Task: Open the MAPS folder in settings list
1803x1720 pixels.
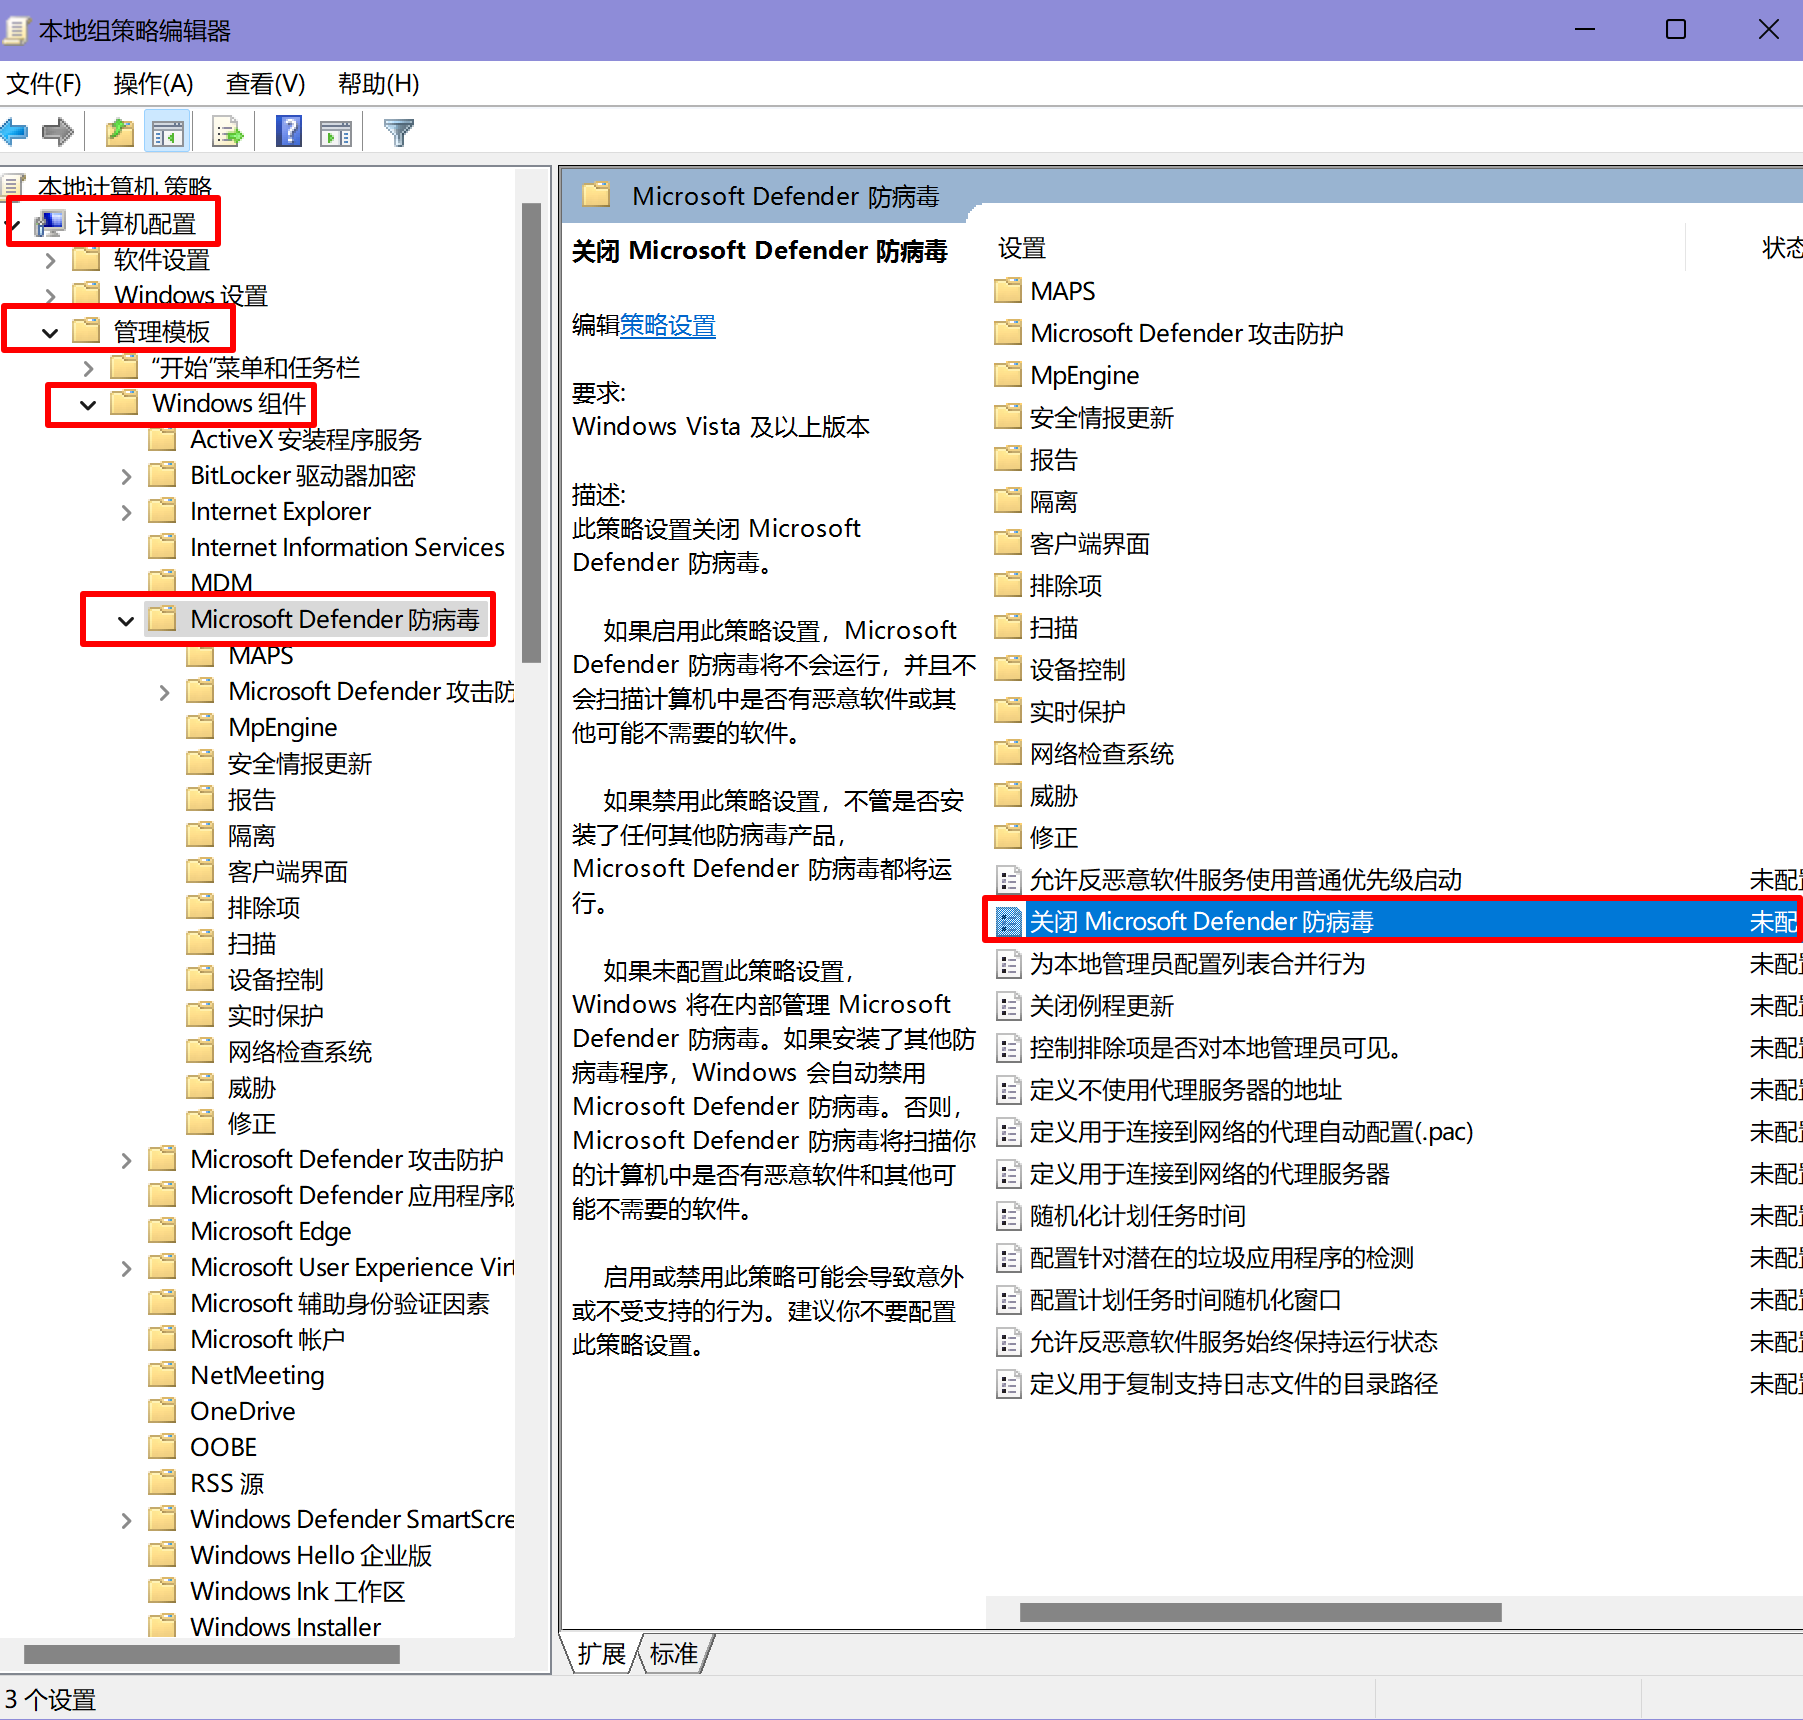Action: (1045, 291)
